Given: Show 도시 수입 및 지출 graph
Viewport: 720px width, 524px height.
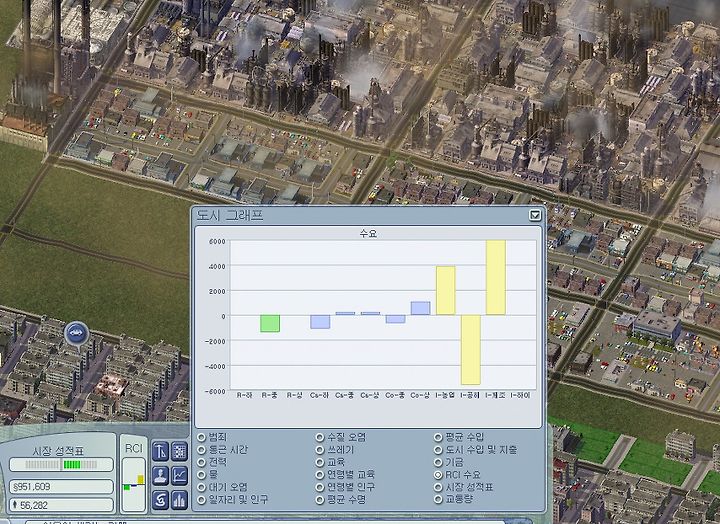Looking at the screenshot, I should click(438, 450).
